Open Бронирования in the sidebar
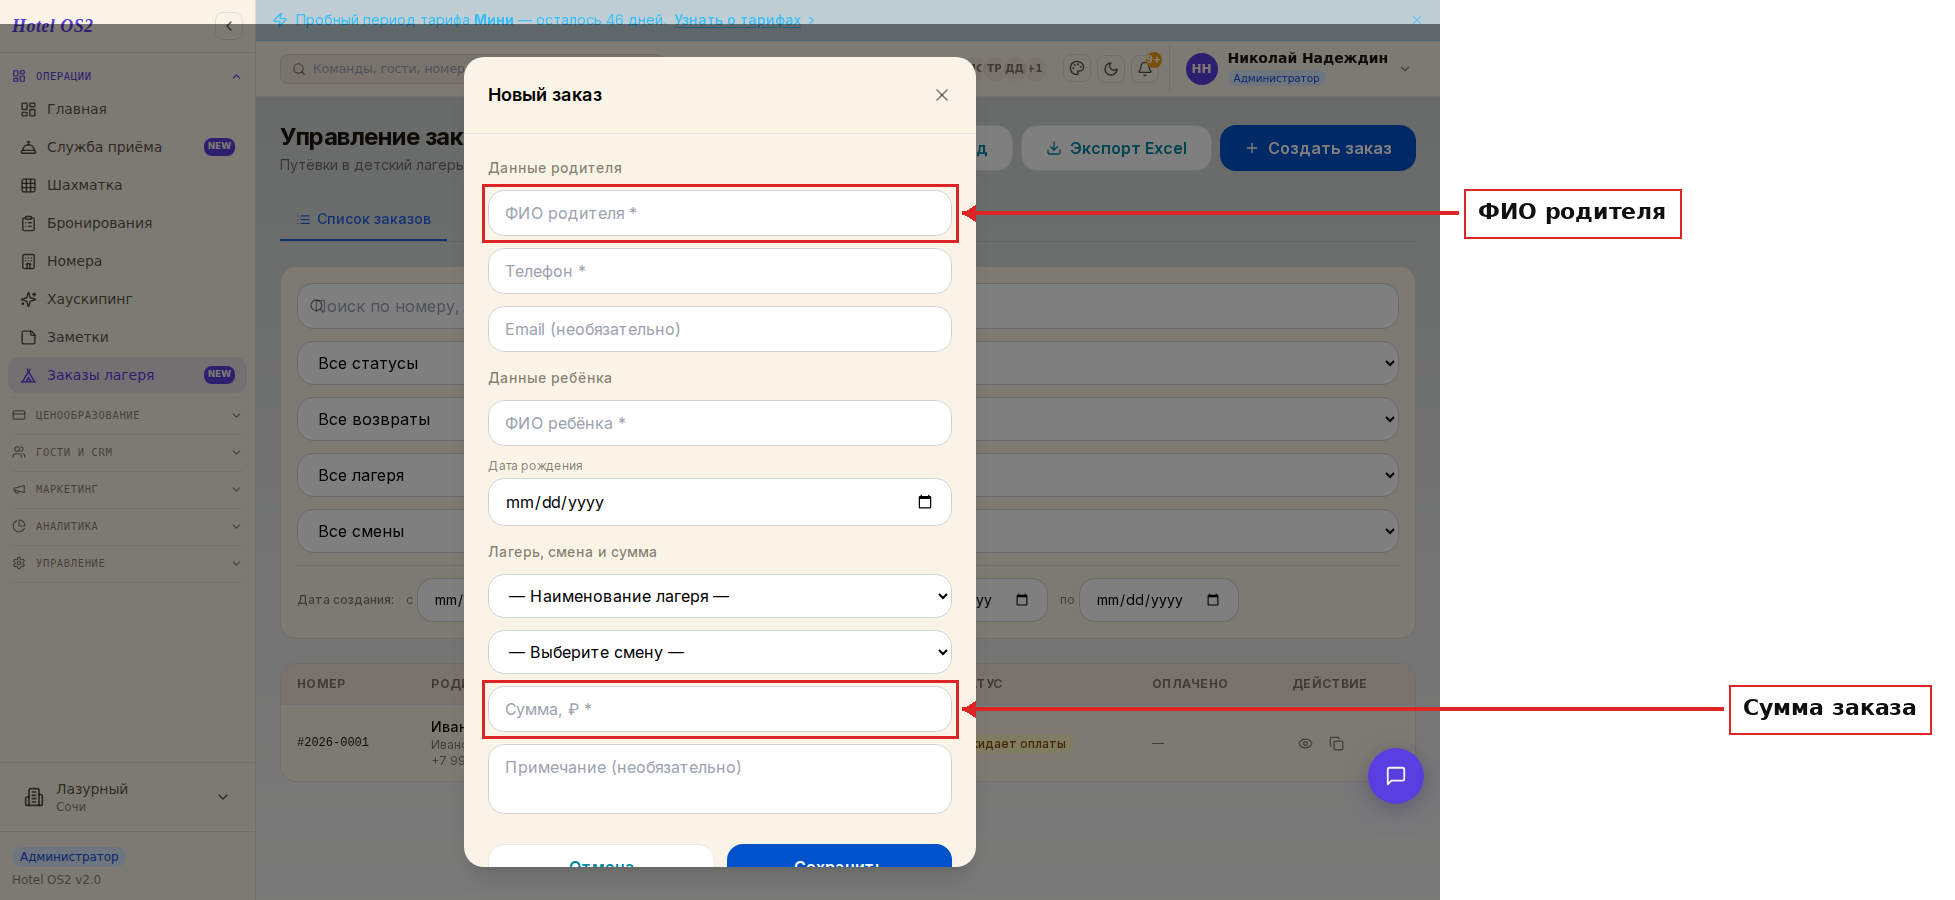 coord(127,223)
